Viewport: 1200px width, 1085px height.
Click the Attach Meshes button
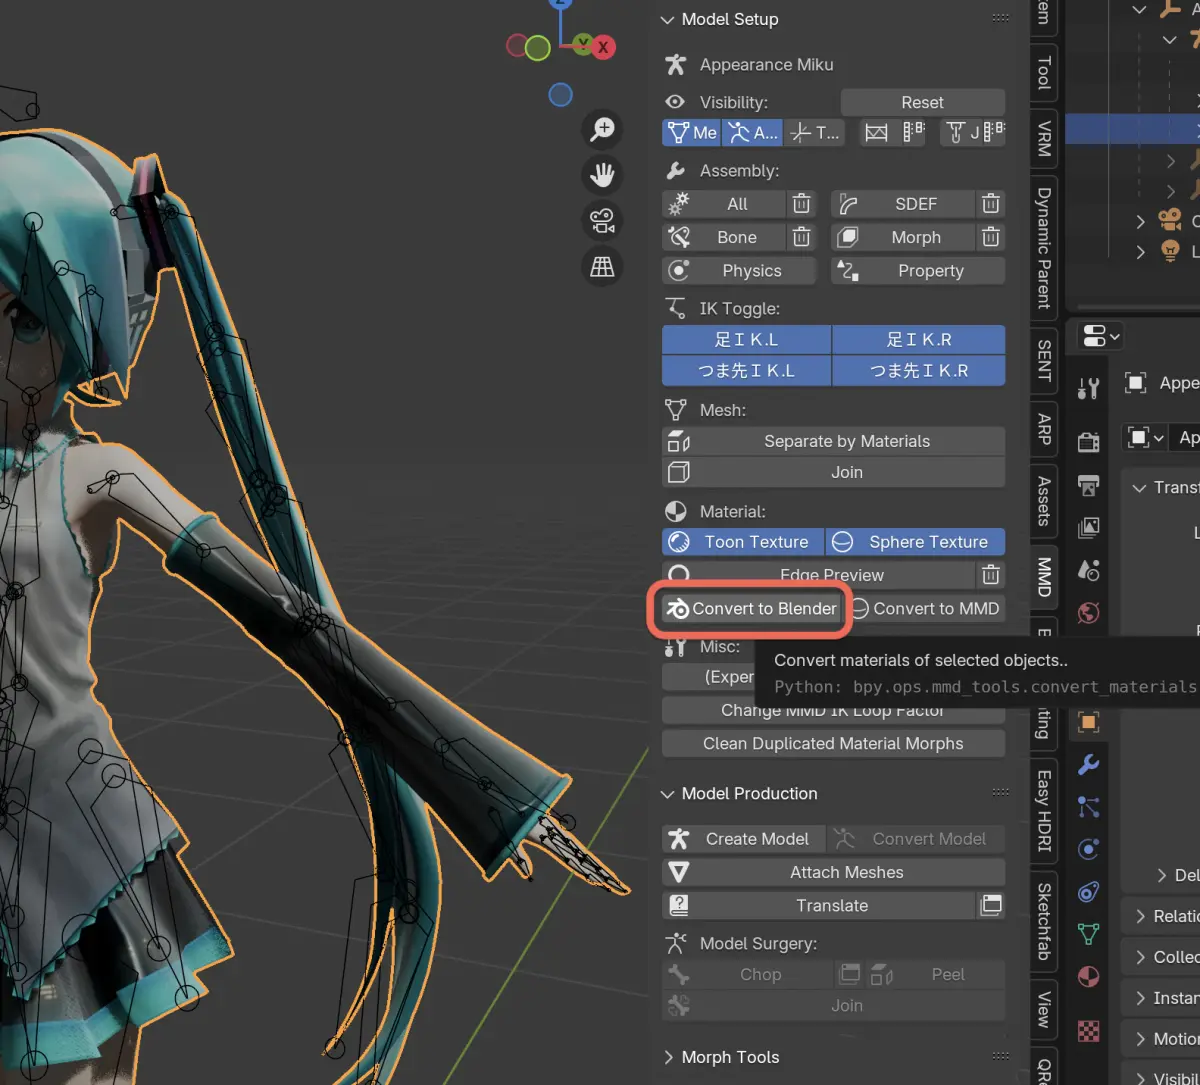[x=833, y=872]
